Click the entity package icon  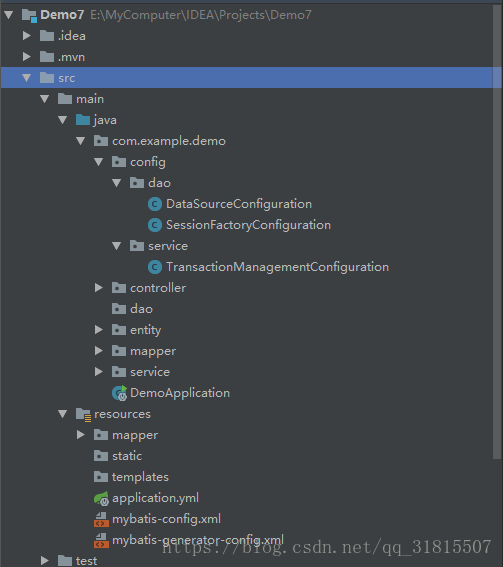(x=119, y=330)
